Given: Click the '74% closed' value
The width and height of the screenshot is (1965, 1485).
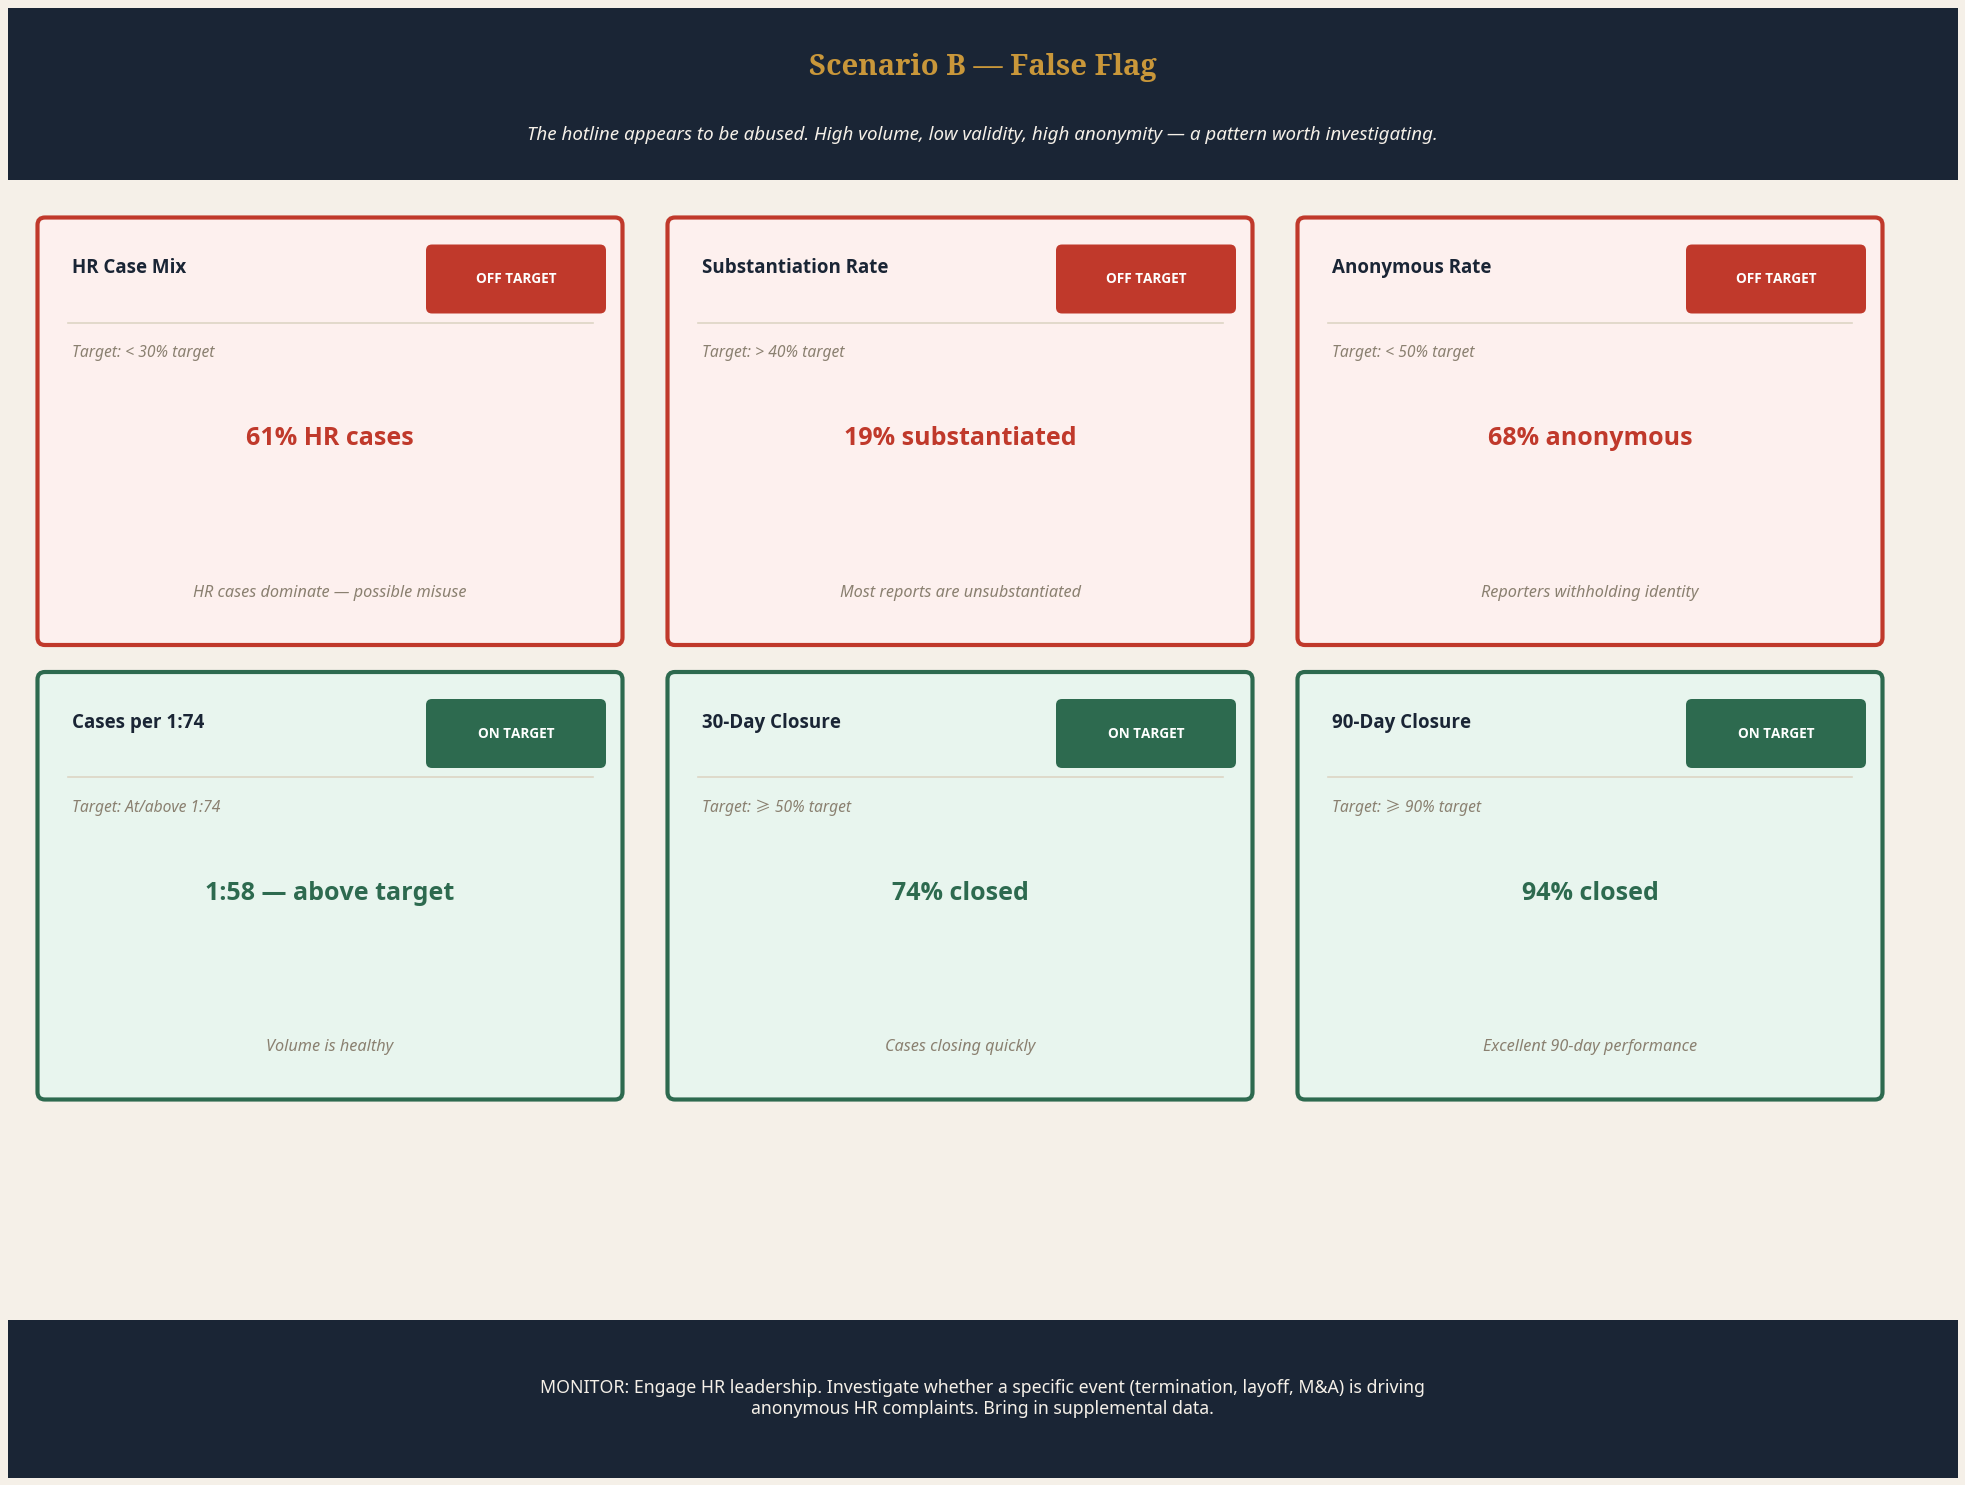Looking at the screenshot, I should point(960,891).
